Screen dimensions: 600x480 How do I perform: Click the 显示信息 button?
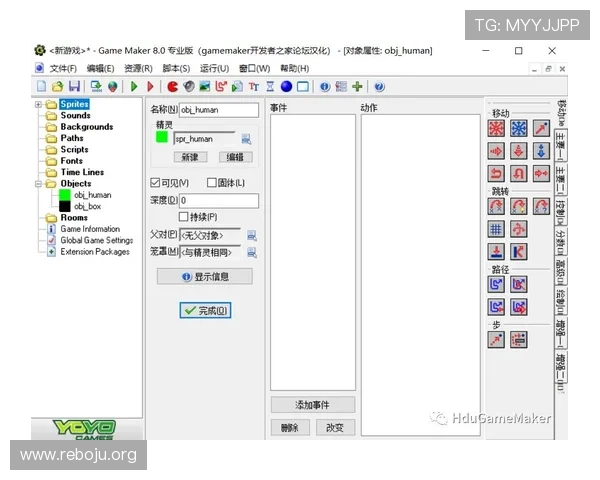[205, 276]
